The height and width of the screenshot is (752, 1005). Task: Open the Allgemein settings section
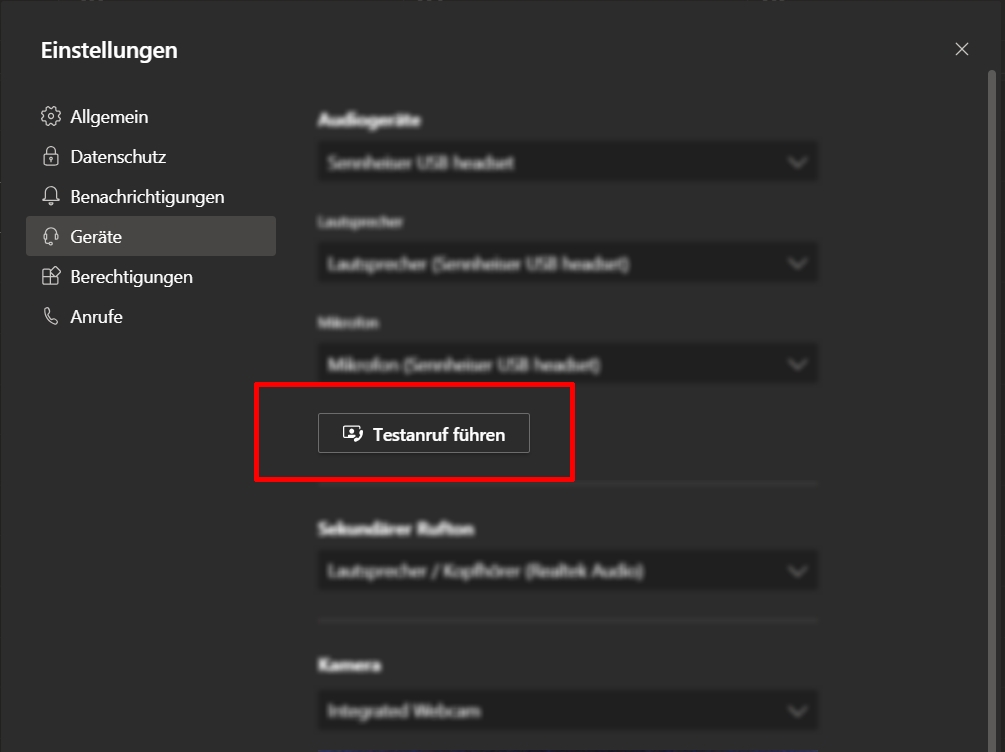click(151, 117)
